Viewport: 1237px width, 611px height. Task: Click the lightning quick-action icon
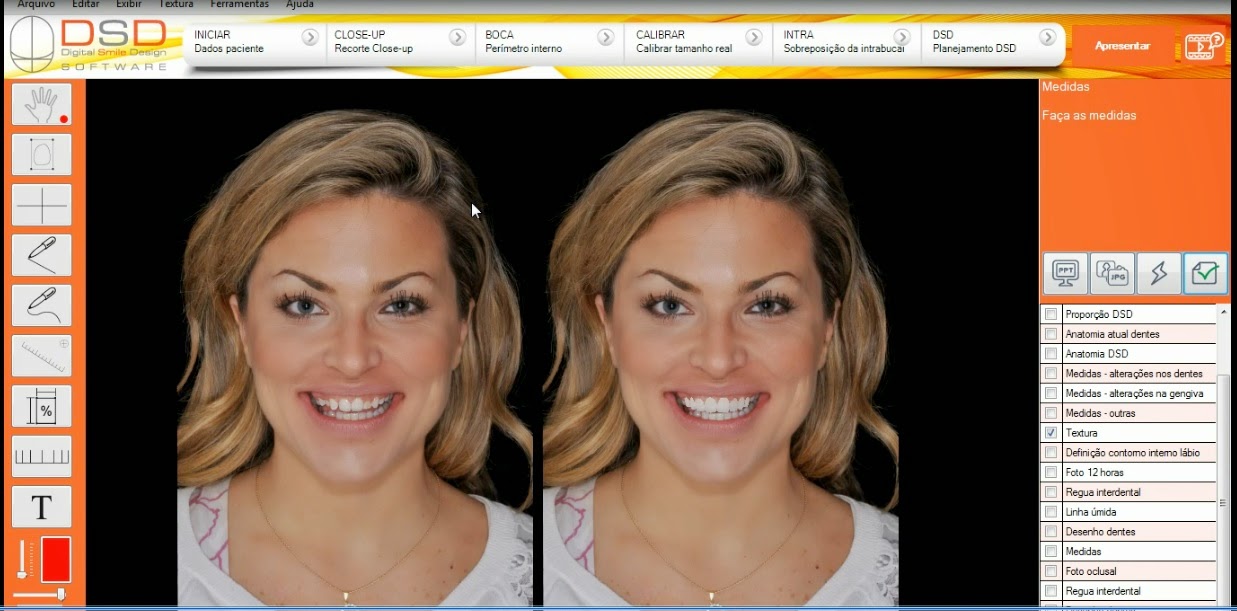1158,272
